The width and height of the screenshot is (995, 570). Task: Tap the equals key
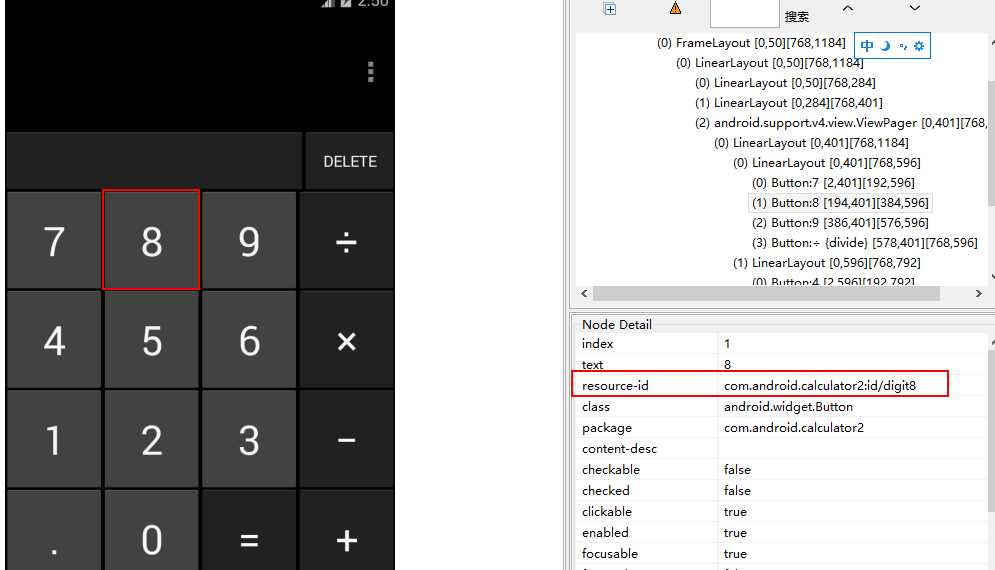(x=249, y=540)
